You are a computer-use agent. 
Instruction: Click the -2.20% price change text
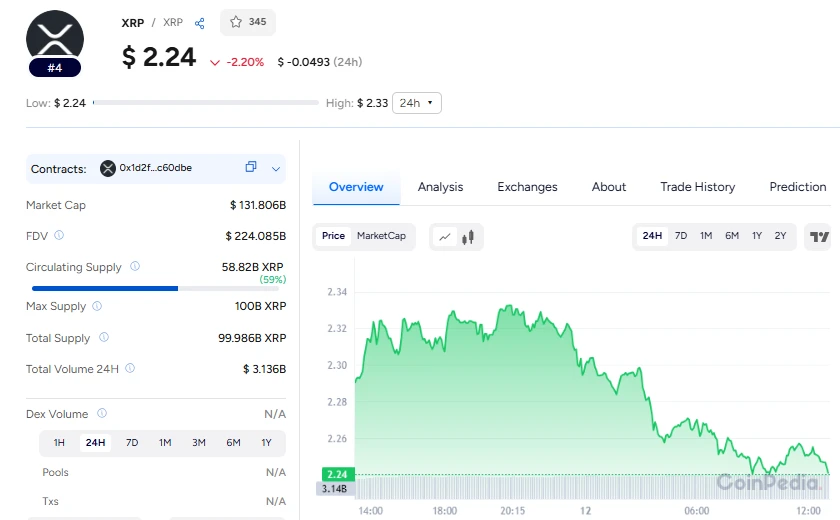245,62
